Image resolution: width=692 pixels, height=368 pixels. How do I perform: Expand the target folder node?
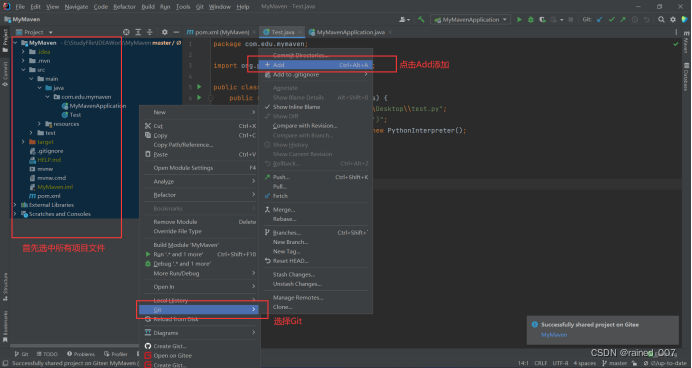pyautogui.click(x=23, y=142)
